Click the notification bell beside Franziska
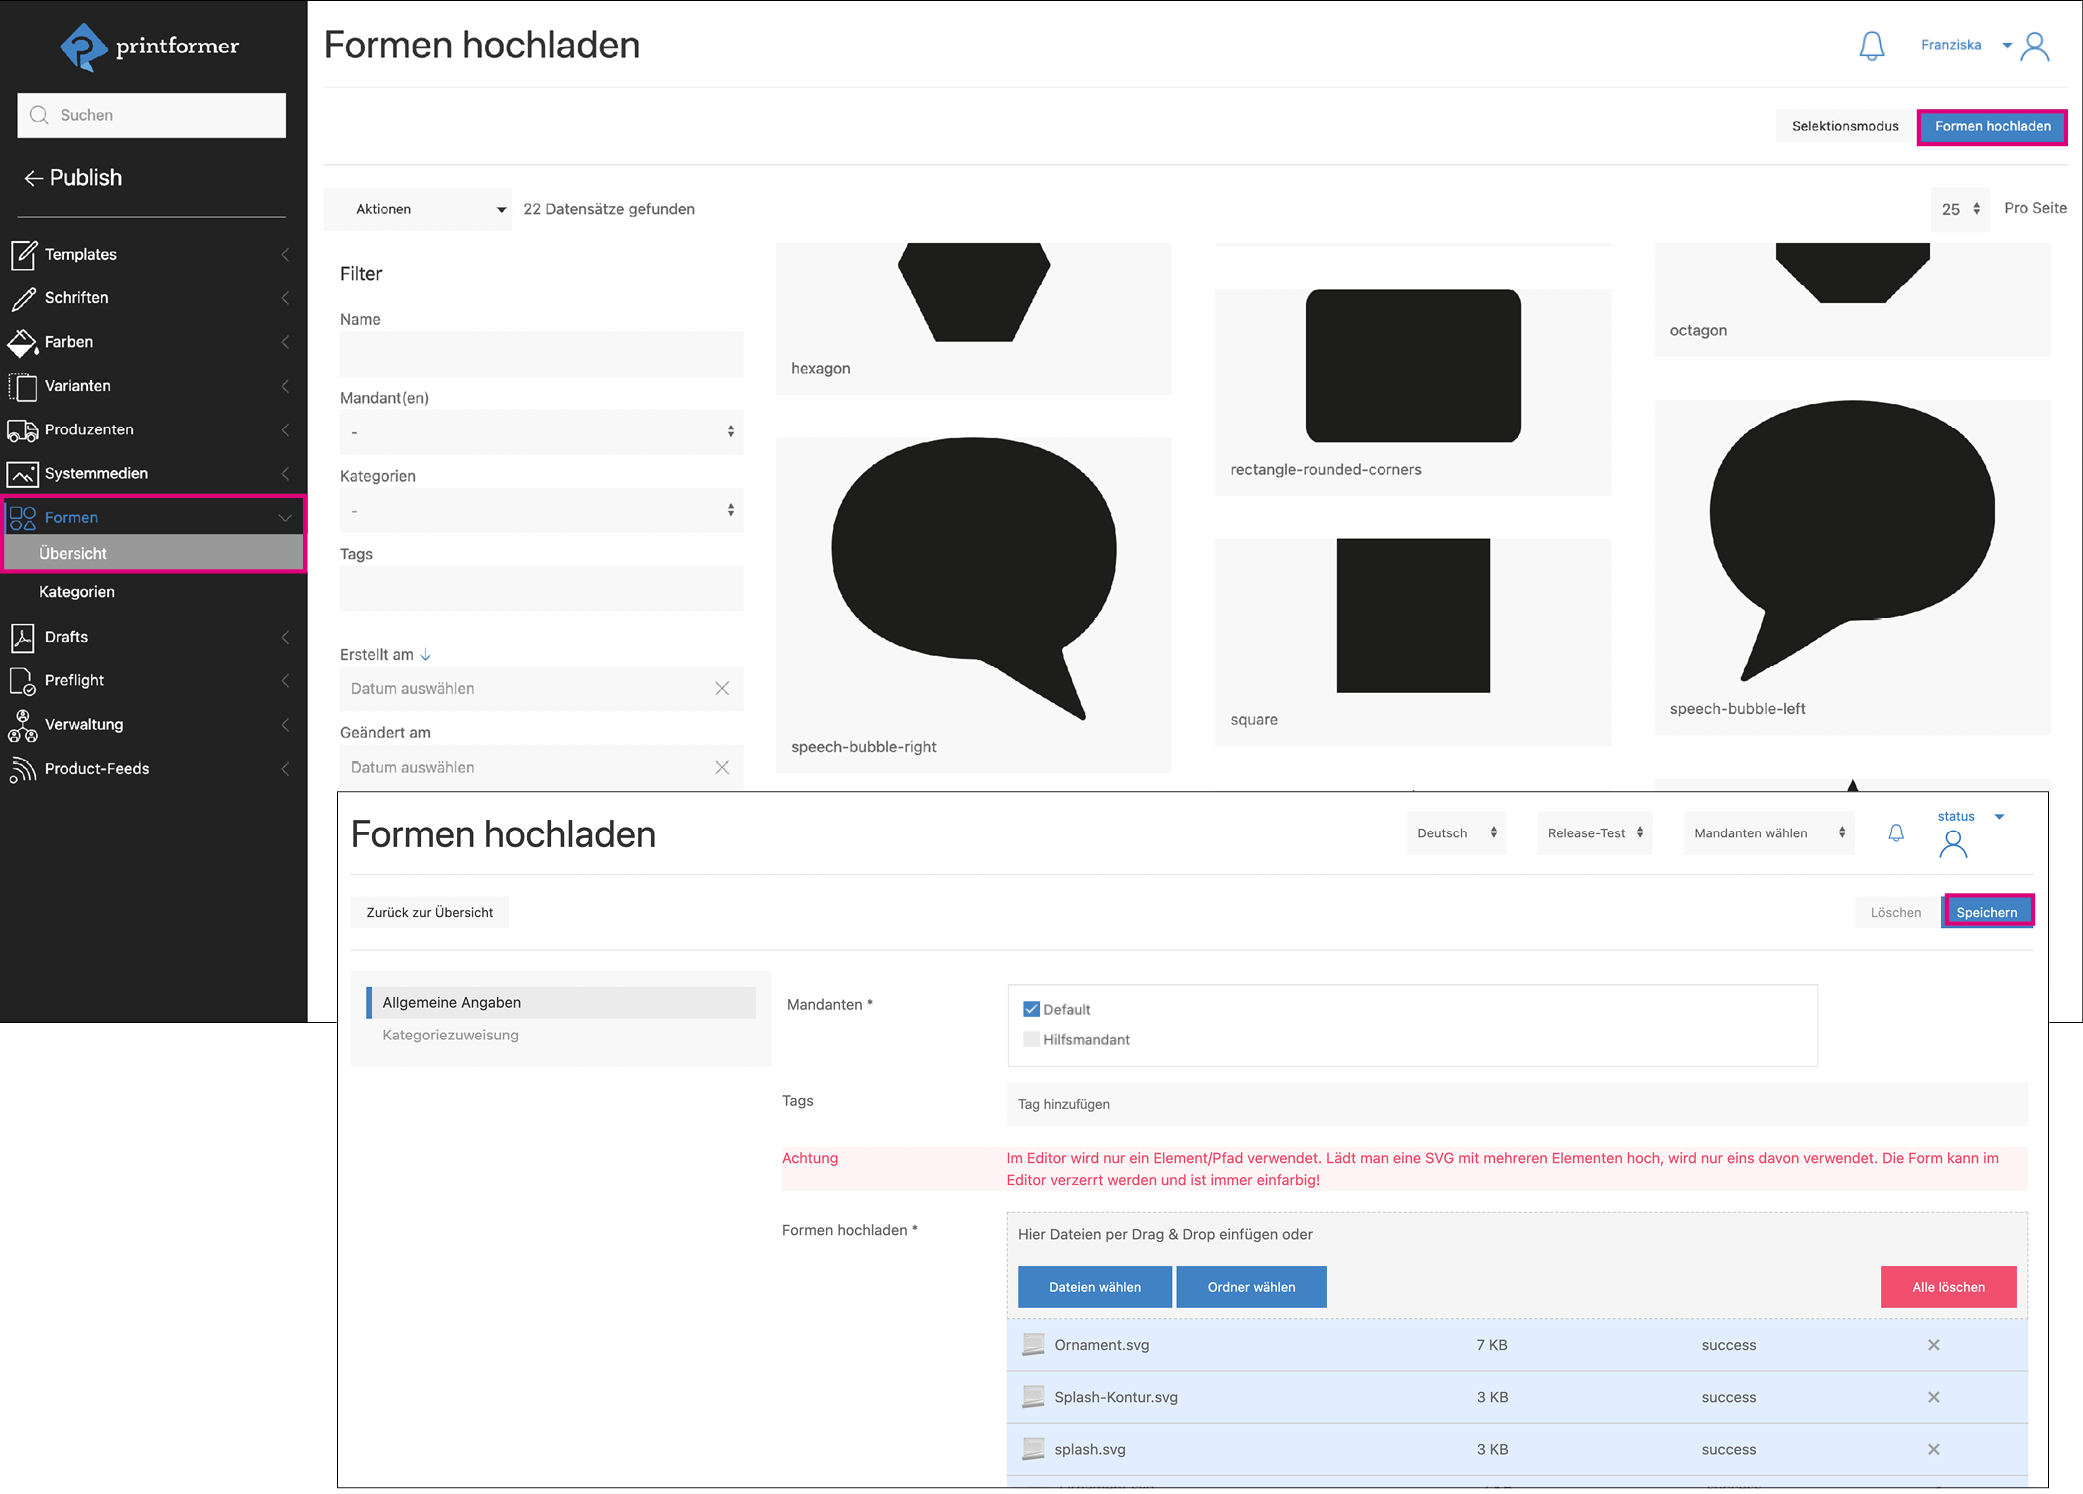 1871,46
